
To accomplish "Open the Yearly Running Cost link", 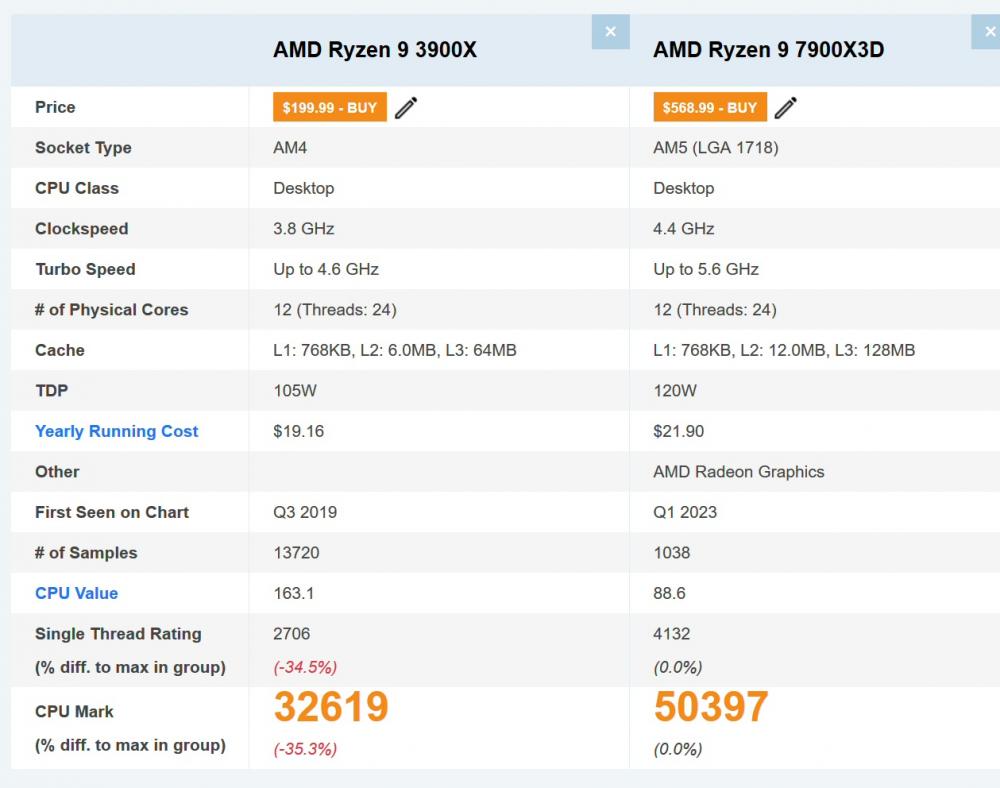I will [x=117, y=431].
